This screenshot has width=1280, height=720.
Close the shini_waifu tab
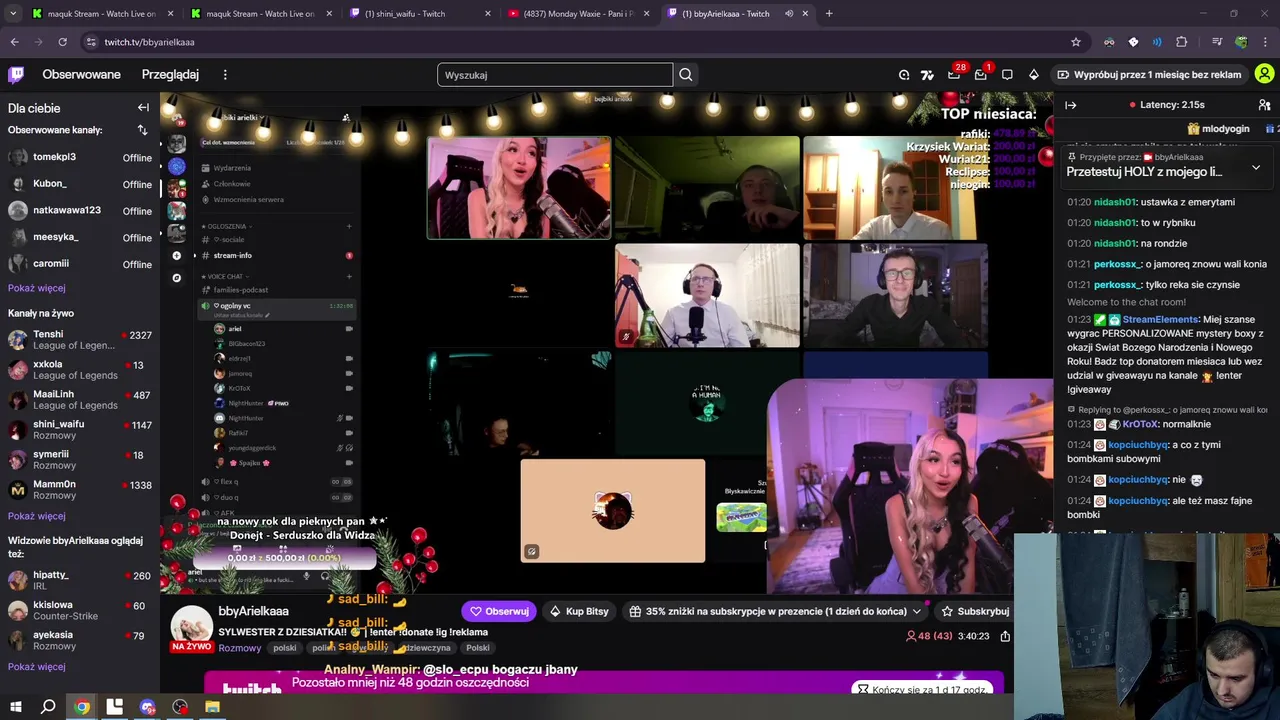[488, 13]
